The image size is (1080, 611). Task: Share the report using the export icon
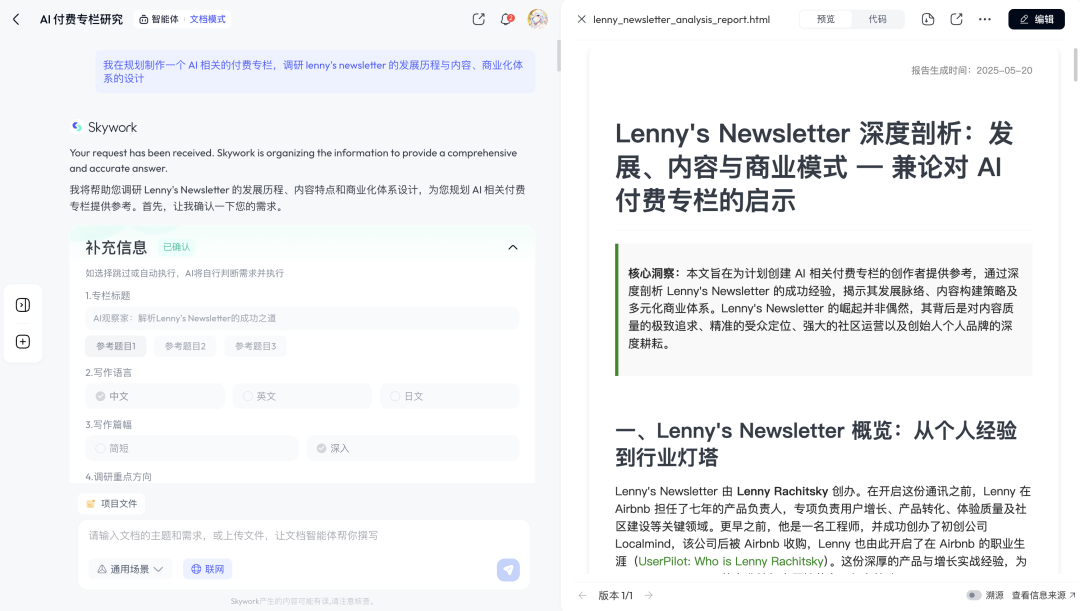956,19
